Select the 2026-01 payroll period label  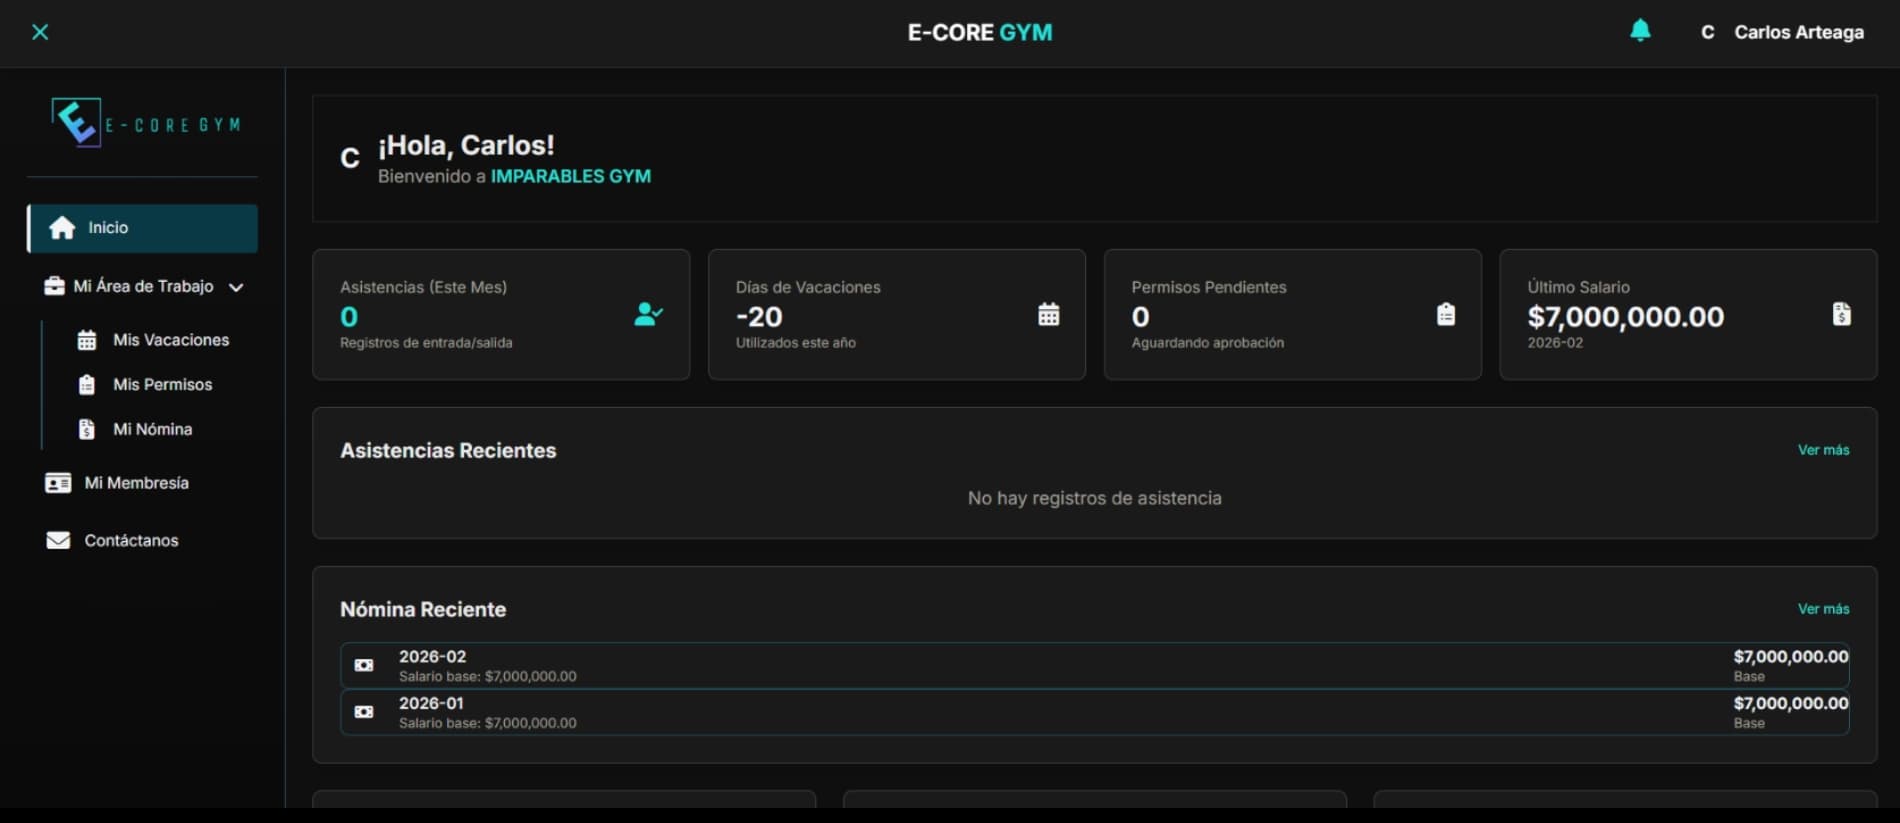[x=431, y=703]
